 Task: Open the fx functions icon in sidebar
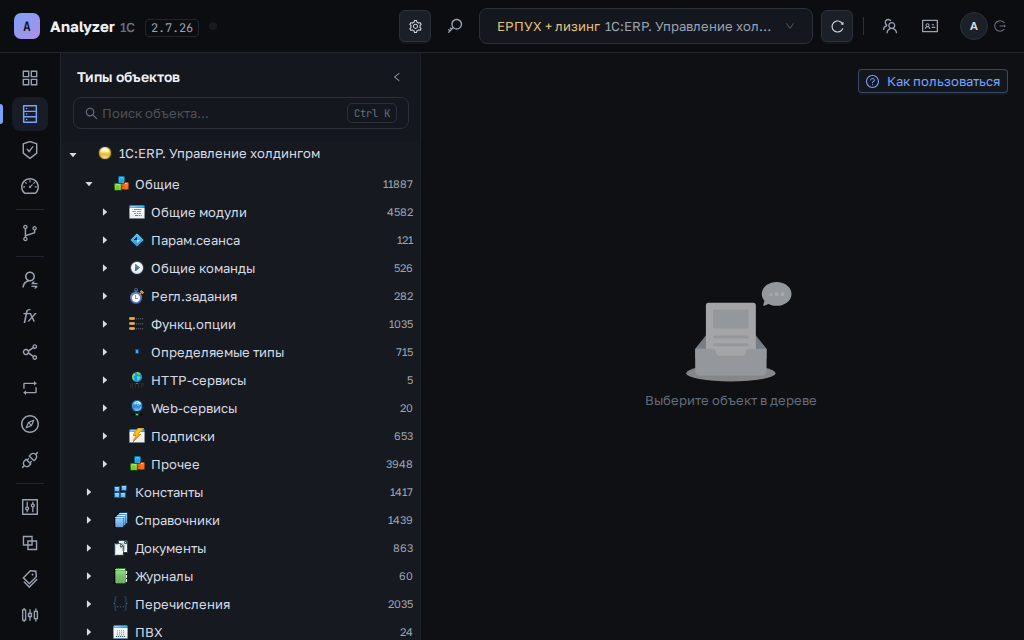point(30,316)
